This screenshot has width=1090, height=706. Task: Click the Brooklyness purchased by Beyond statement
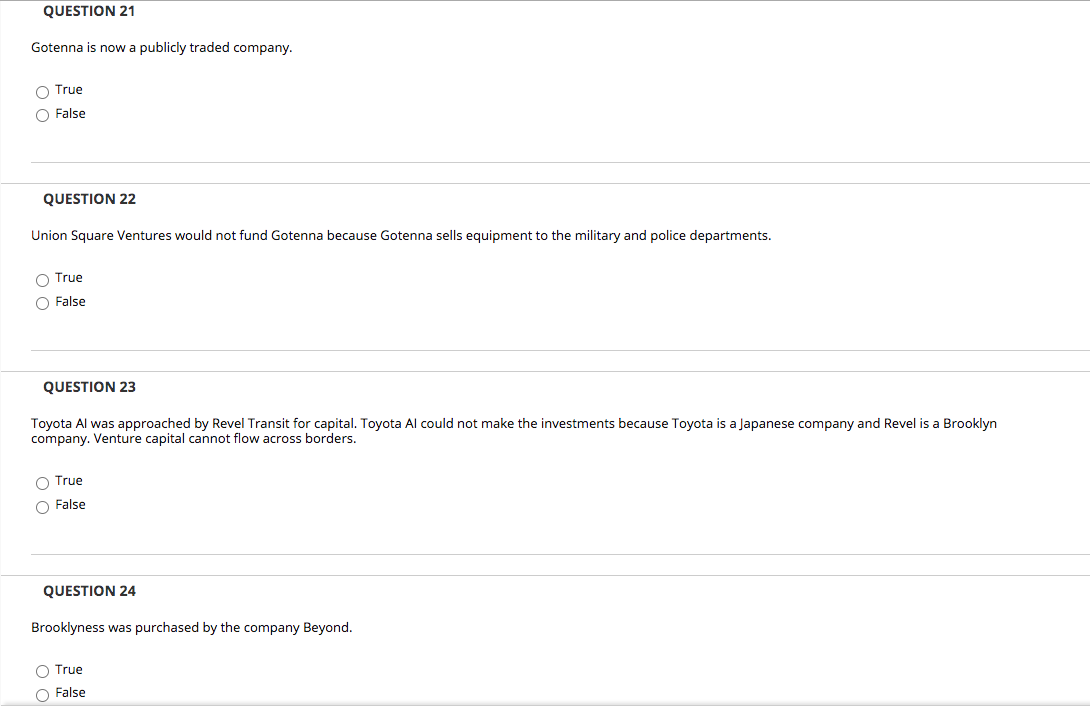pyautogui.click(x=191, y=627)
